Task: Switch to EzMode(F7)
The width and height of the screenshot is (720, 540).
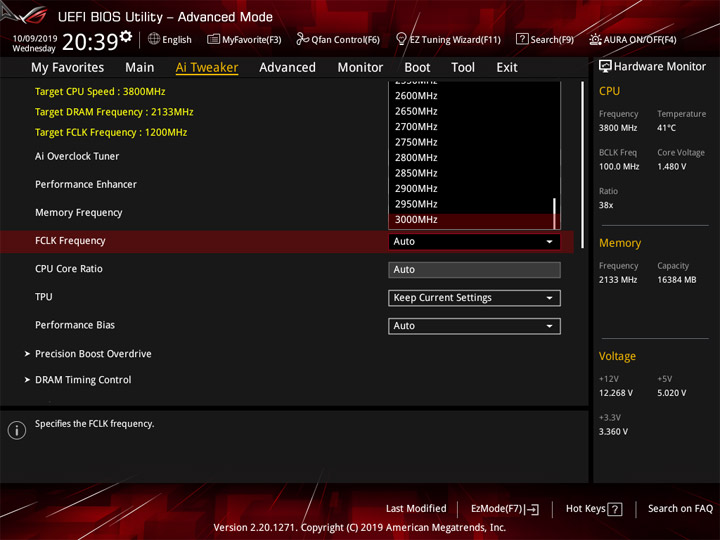Action: pos(505,509)
